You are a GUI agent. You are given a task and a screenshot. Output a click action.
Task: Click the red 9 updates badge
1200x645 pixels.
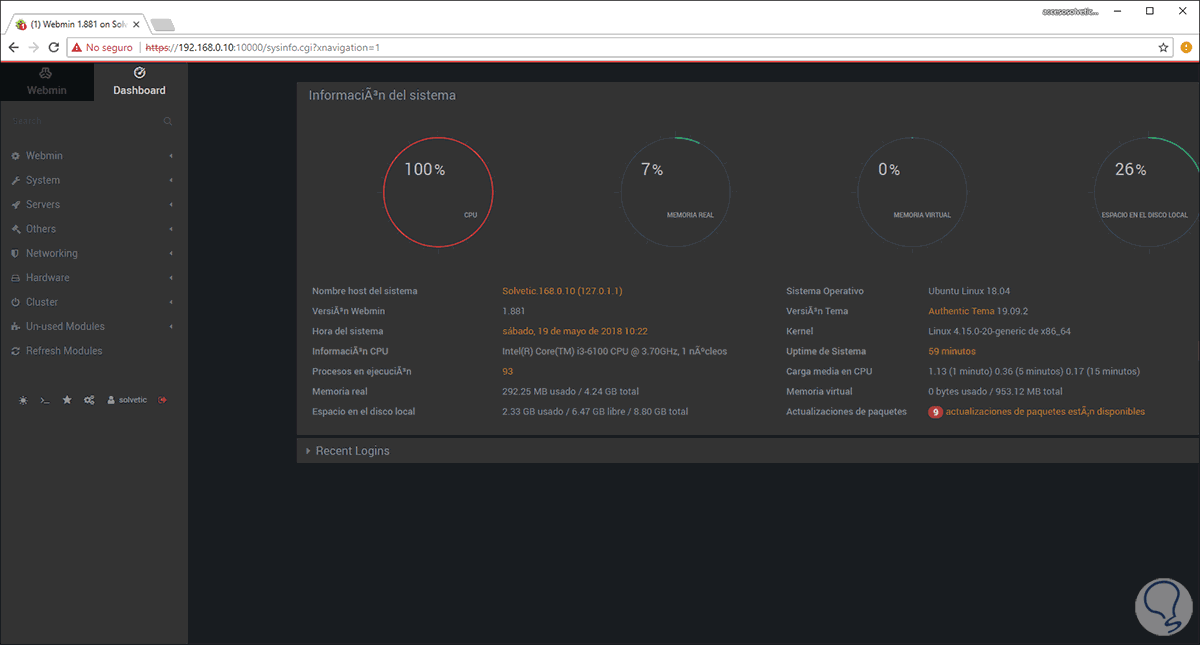(x=935, y=411)
